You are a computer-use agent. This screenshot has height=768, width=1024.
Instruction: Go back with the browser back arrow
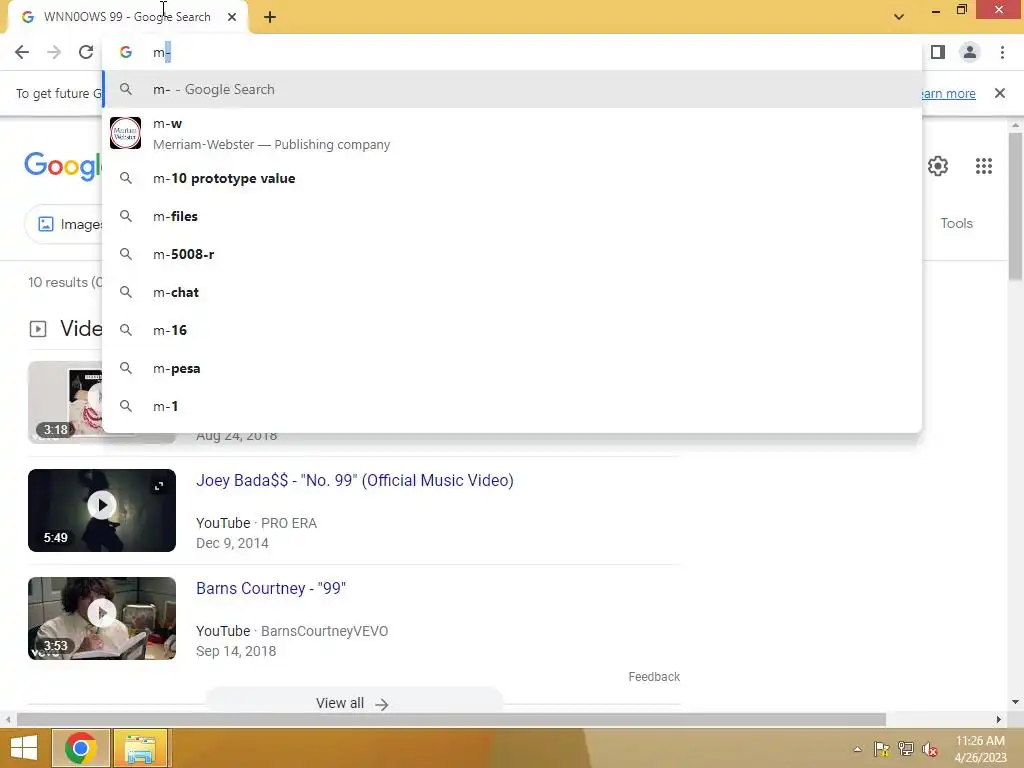click(x=22, y=52)
